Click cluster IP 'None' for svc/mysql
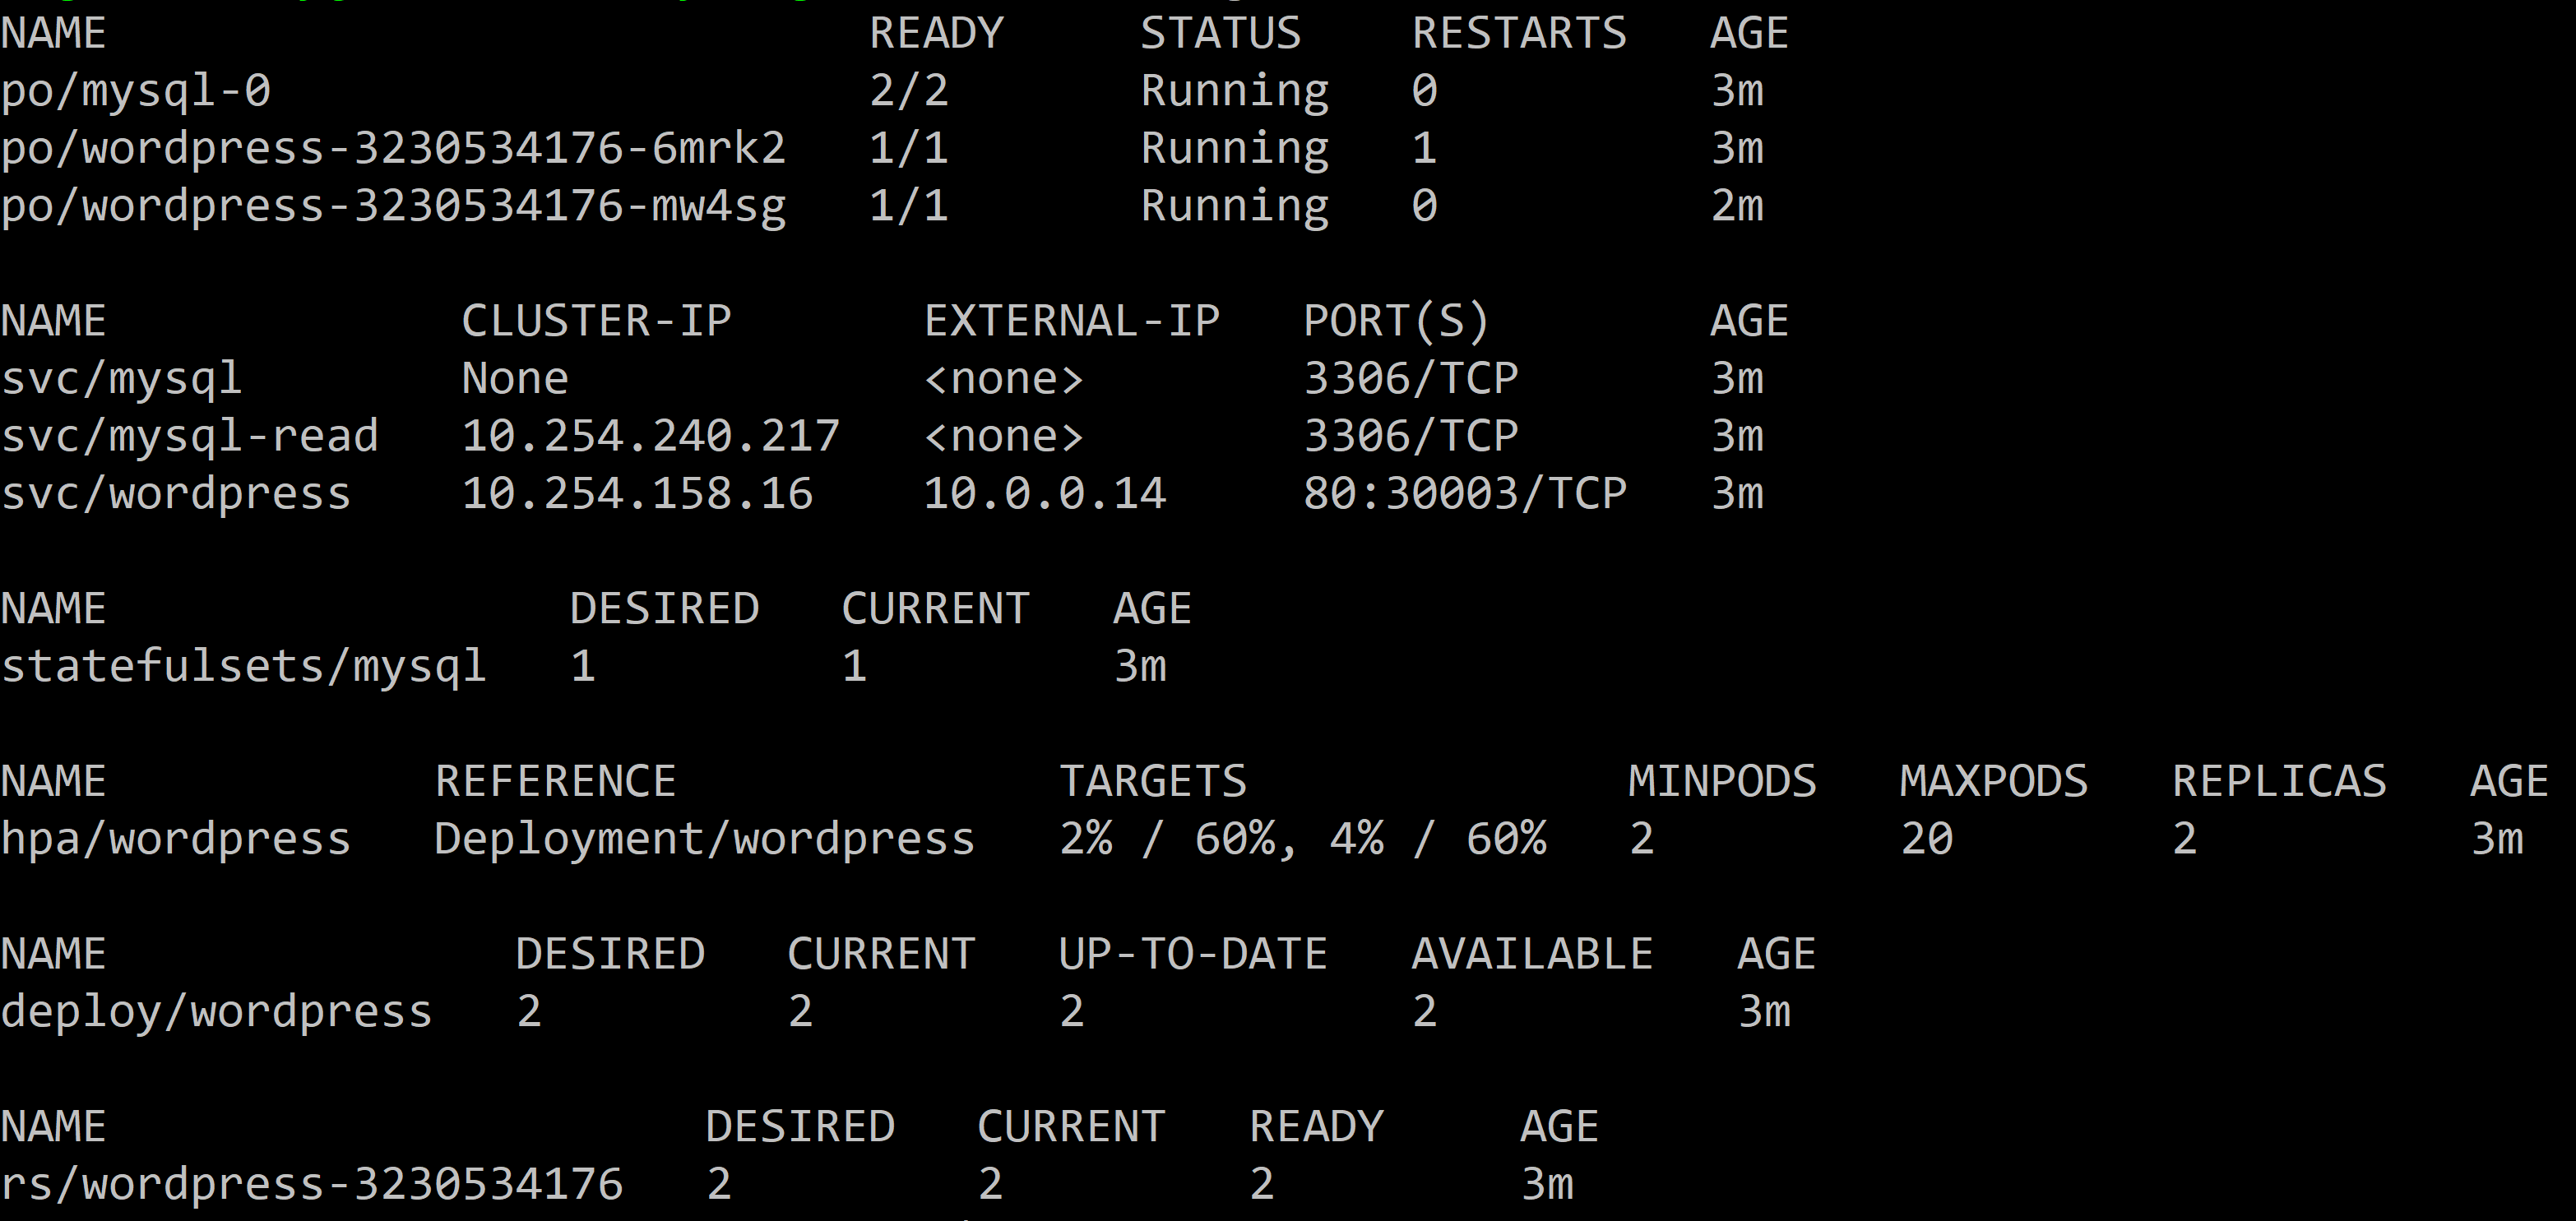The height and width of the screenshot is (1221, 2576). point(515,379)
